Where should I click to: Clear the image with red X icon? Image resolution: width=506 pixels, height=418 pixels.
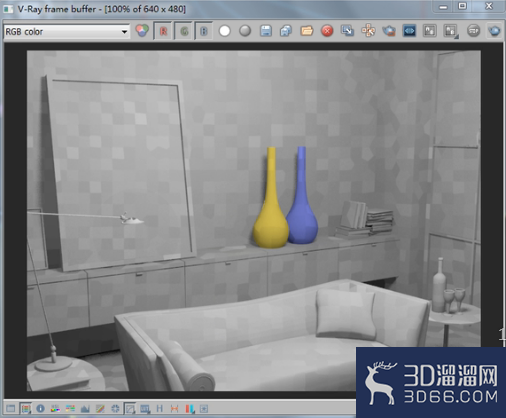point(327,31)
